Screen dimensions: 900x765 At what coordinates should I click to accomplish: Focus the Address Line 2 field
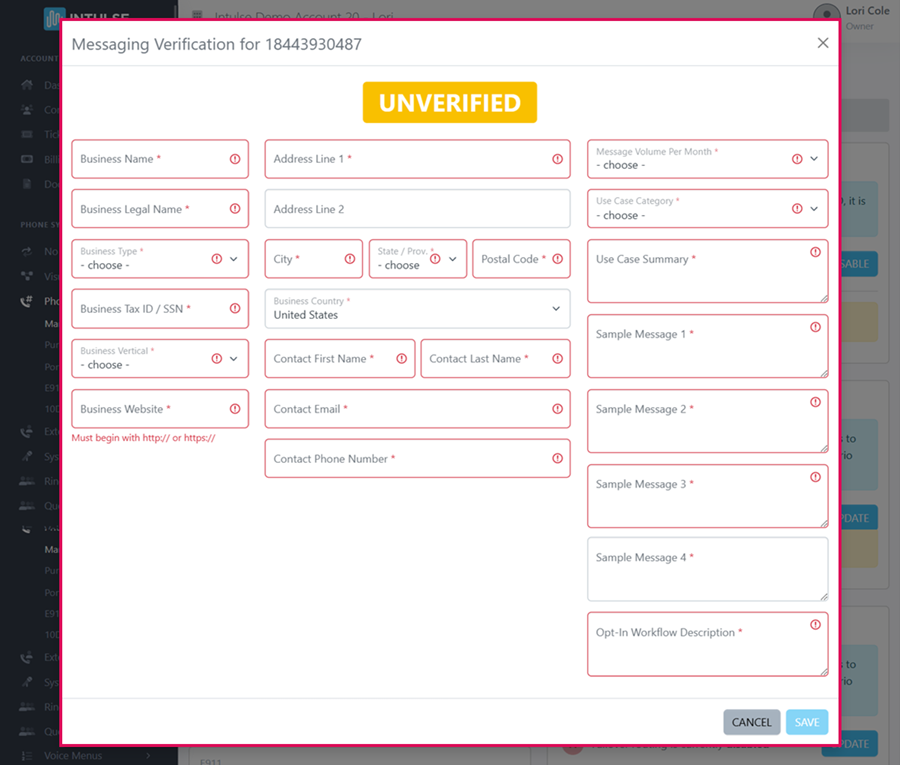tap(417, 209)
